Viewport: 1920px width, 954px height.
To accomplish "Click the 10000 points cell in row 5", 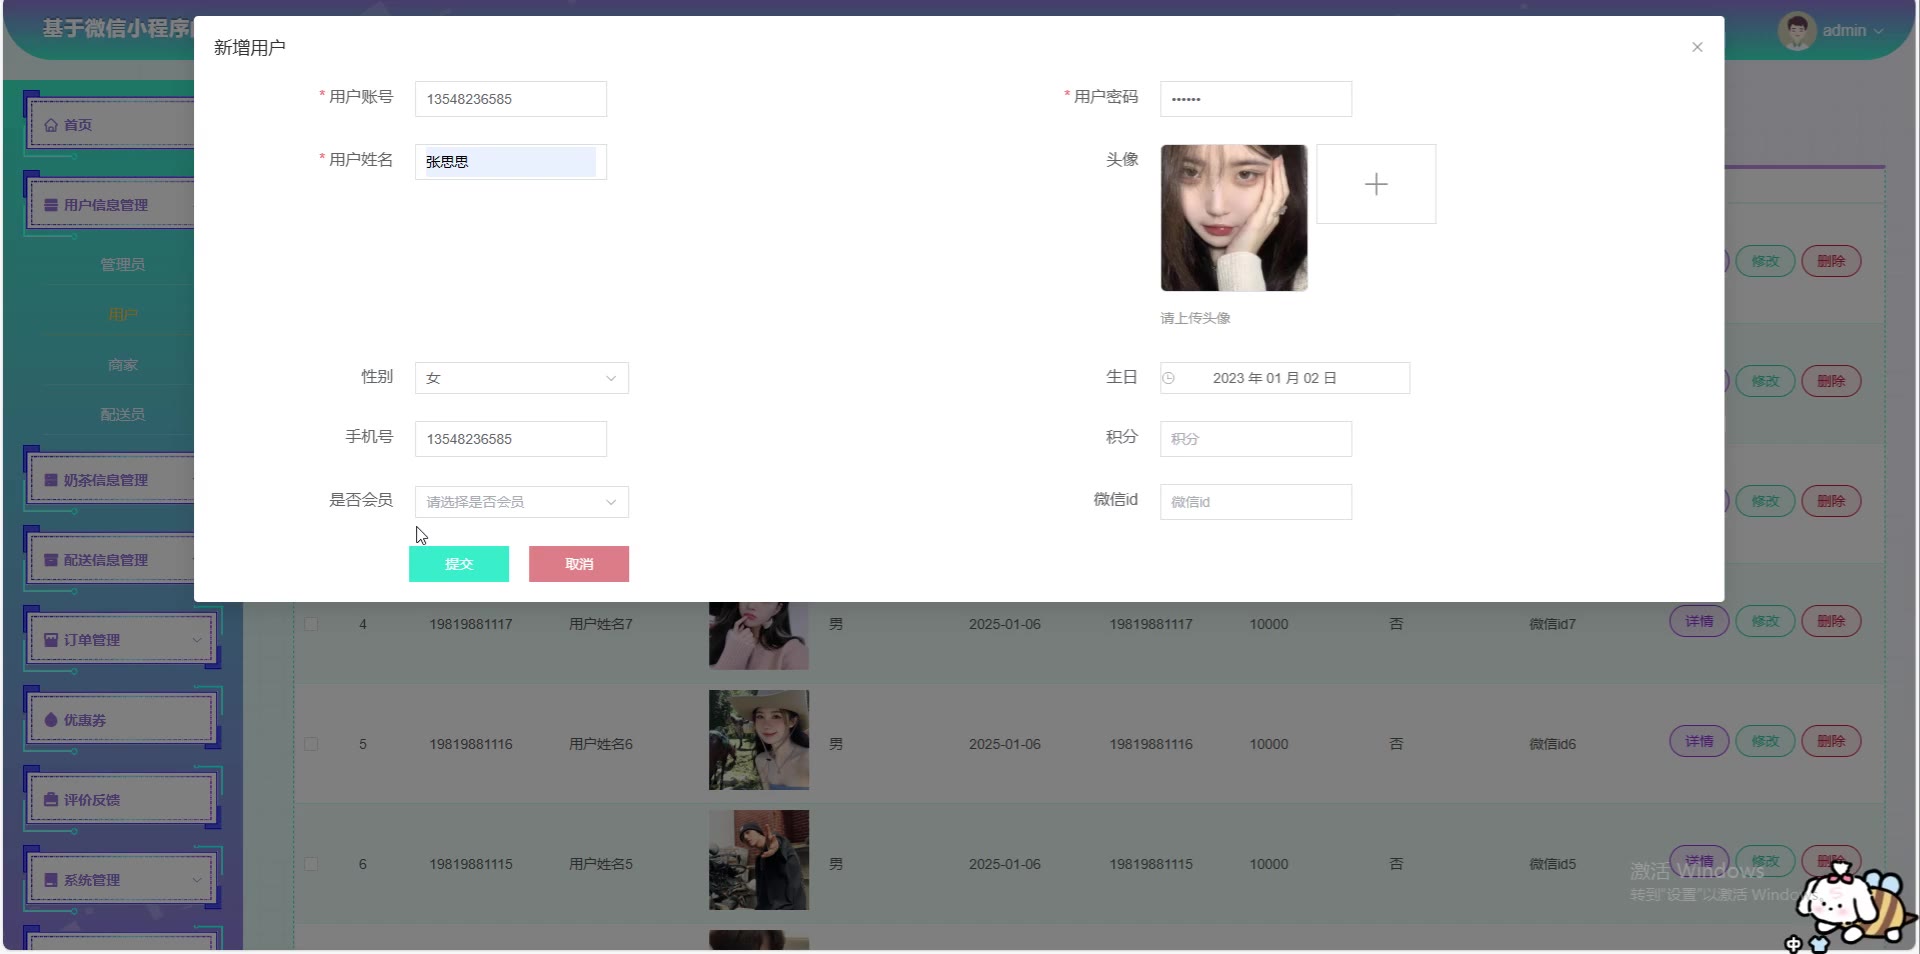I will pos(1269,744).
